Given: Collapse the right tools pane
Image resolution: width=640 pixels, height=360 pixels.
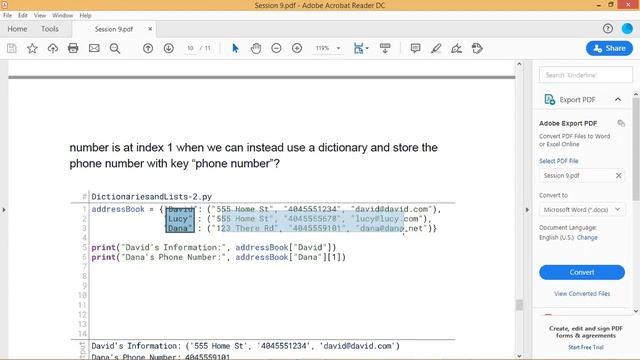Looking at the screenshot, I should tap(527, 210).
